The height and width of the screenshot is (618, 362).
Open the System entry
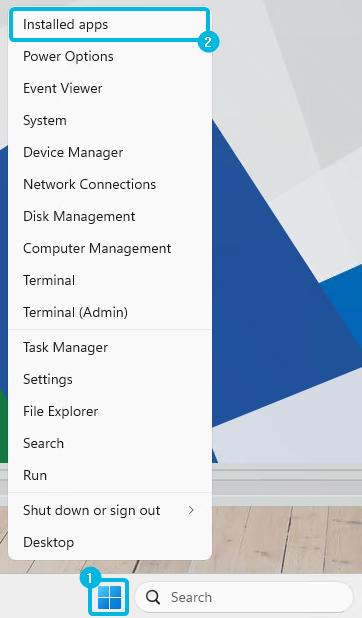tap(109, 120)
